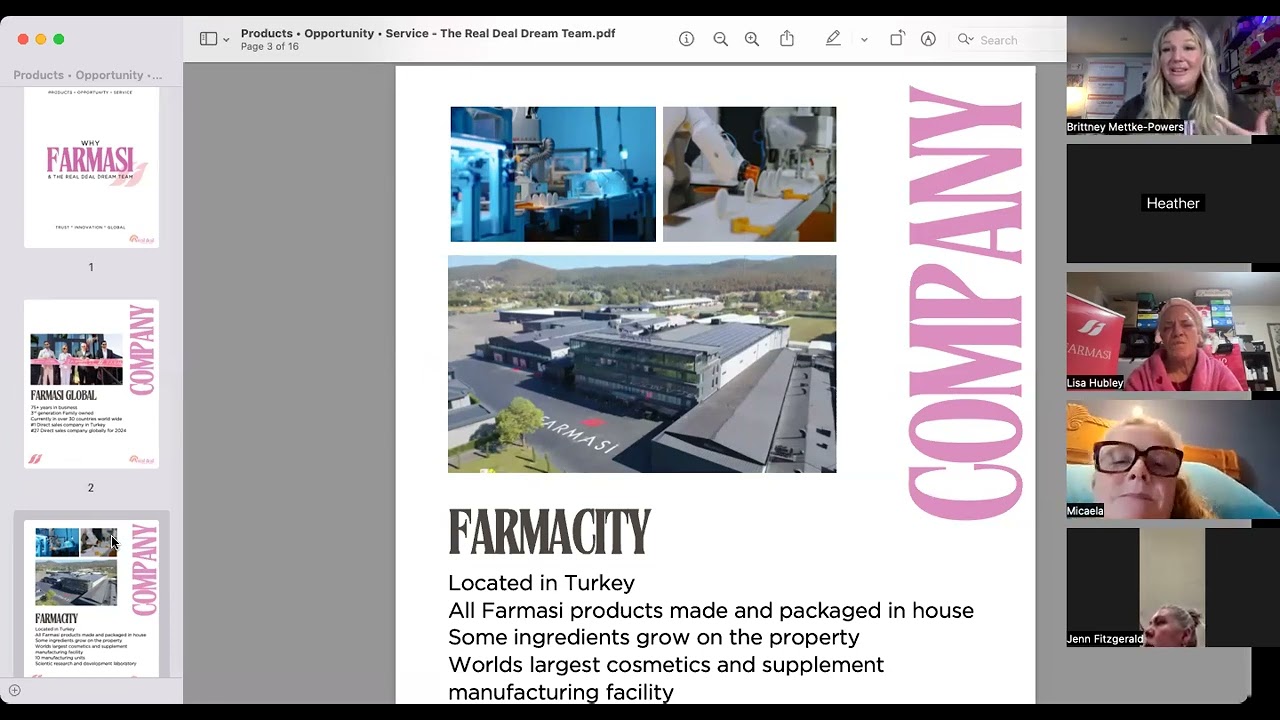Rotate the page with the Rotate icon
The width and height of the screenshot is (1280, 720).
(x=897, y=39)
